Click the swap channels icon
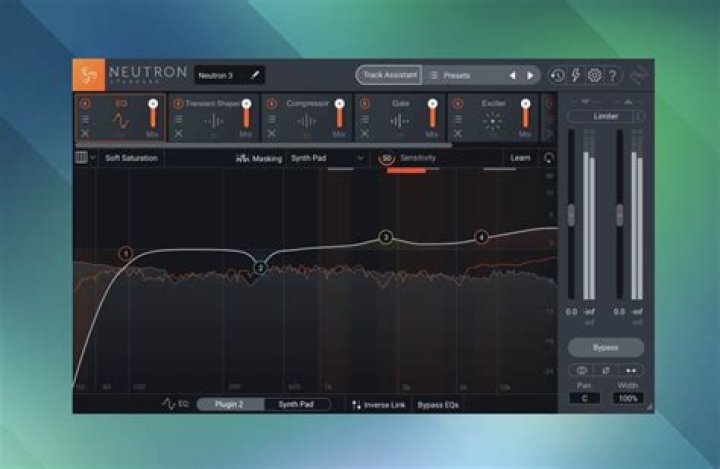This screenshot has width=720, height=469. 631,370
